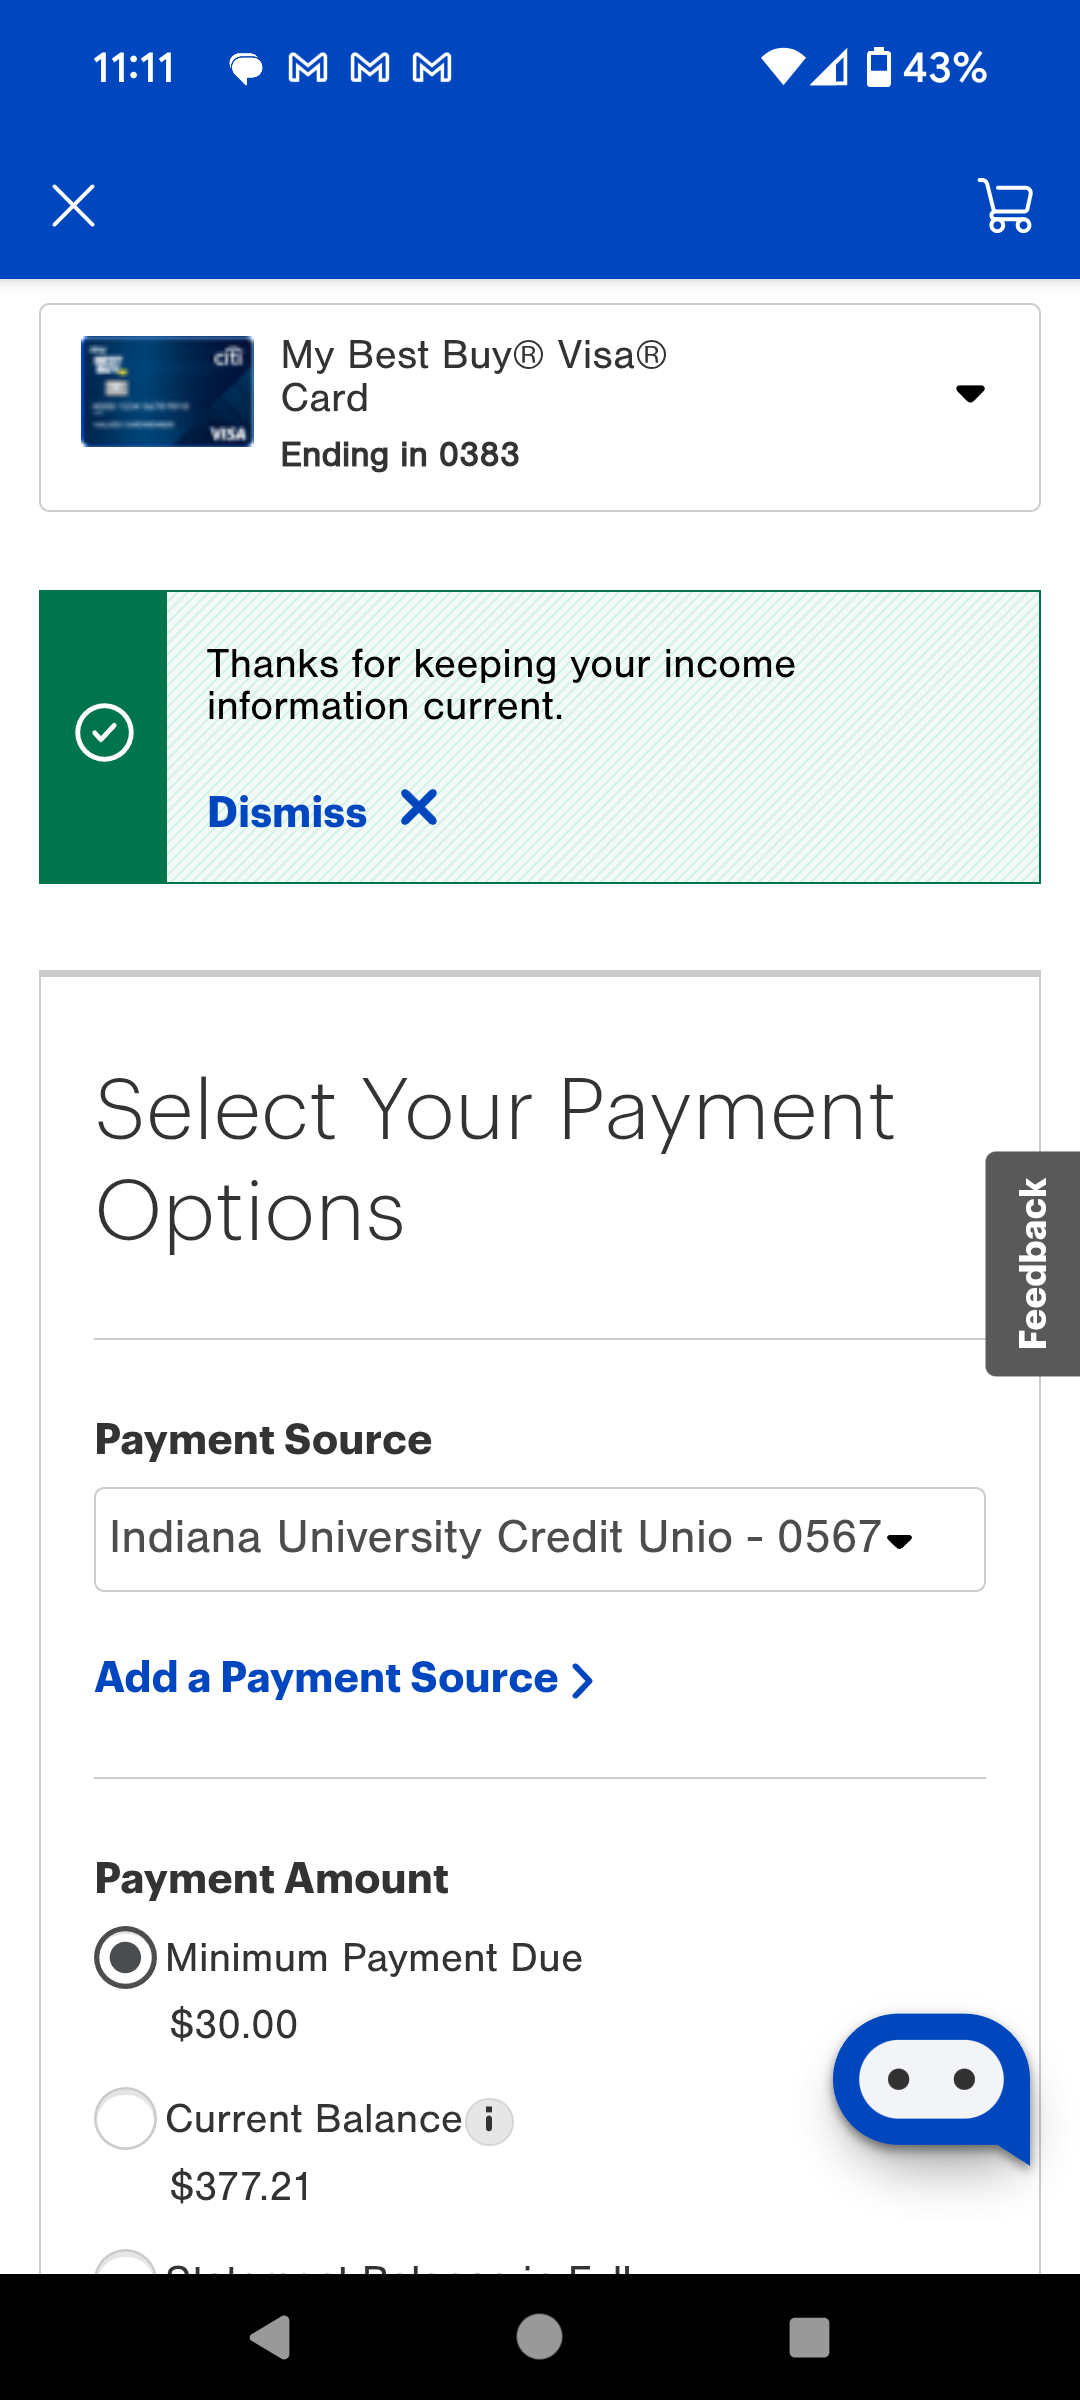Open the chat assistant bubble
Screen dimensions: 1080x2400
pos(931,2082)
